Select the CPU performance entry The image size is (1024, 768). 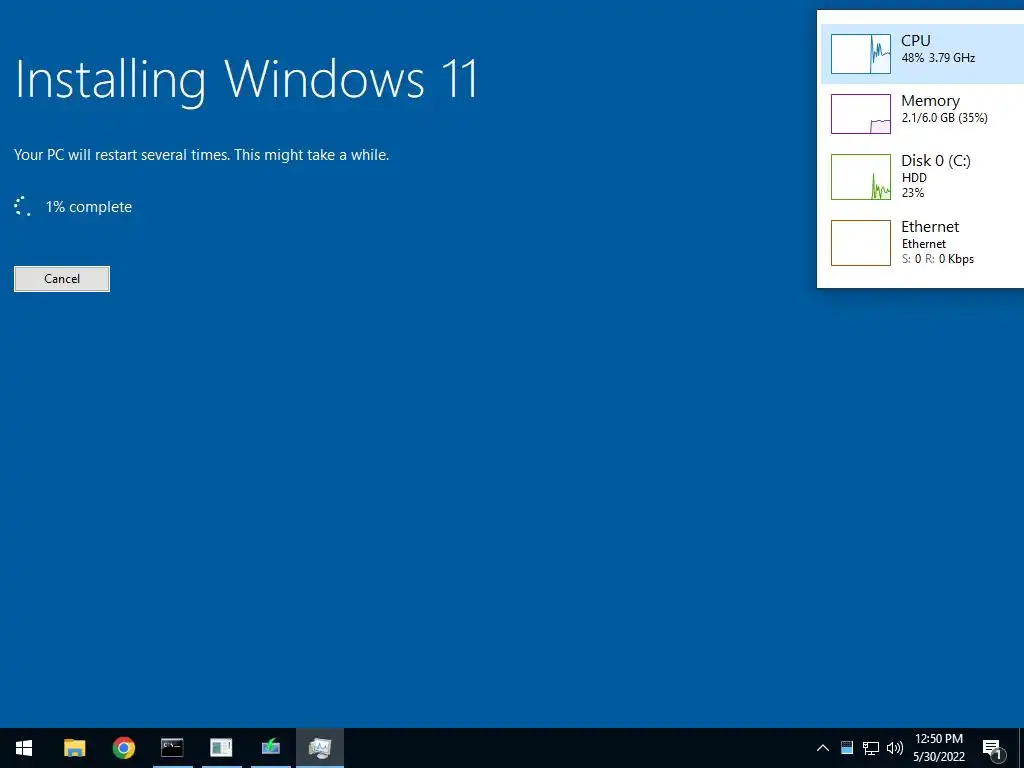pos(922,54)
